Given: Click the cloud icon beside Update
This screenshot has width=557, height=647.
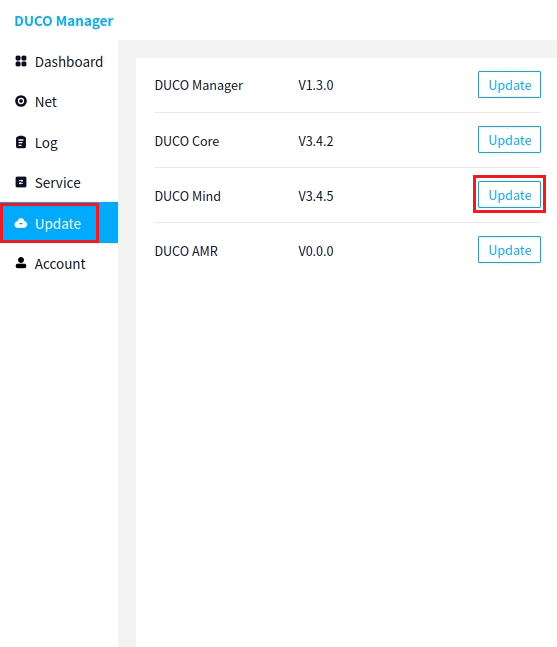Looking at the screenshot, I should (21, 223).
